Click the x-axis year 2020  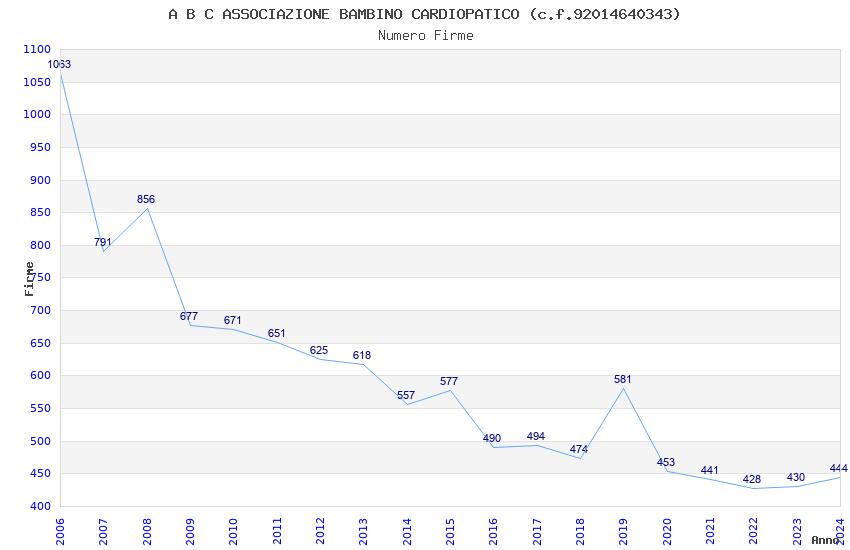[667, 531]
